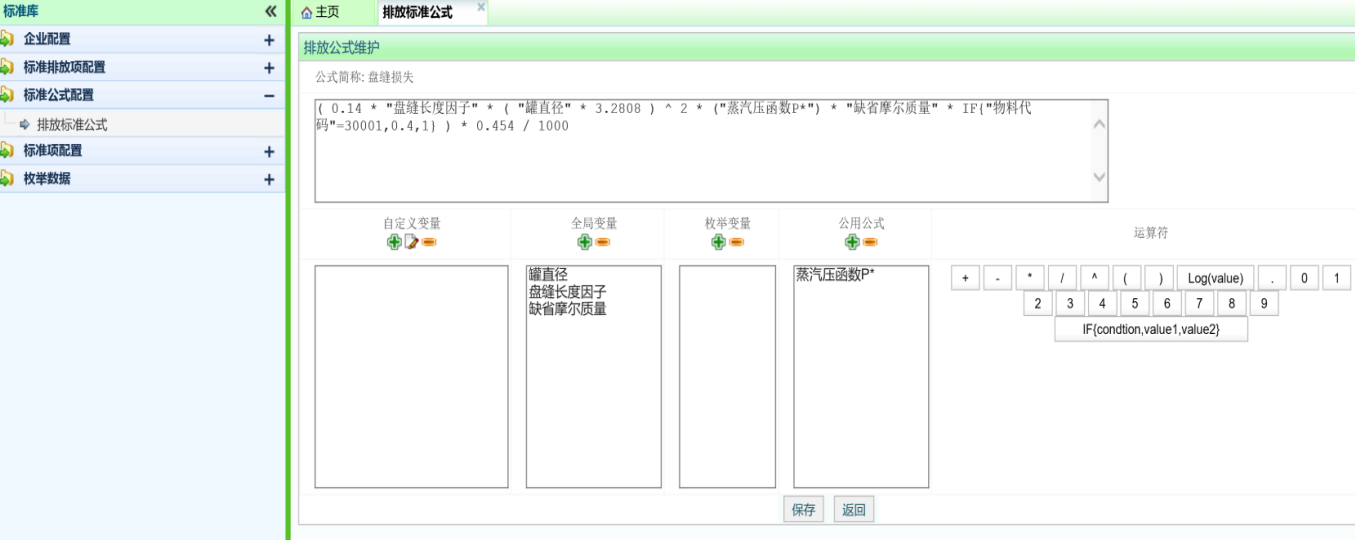1355x540 pixels.
Task: Remove 自定义变量 with the minus icon
Action: click(x=428, y=242)
